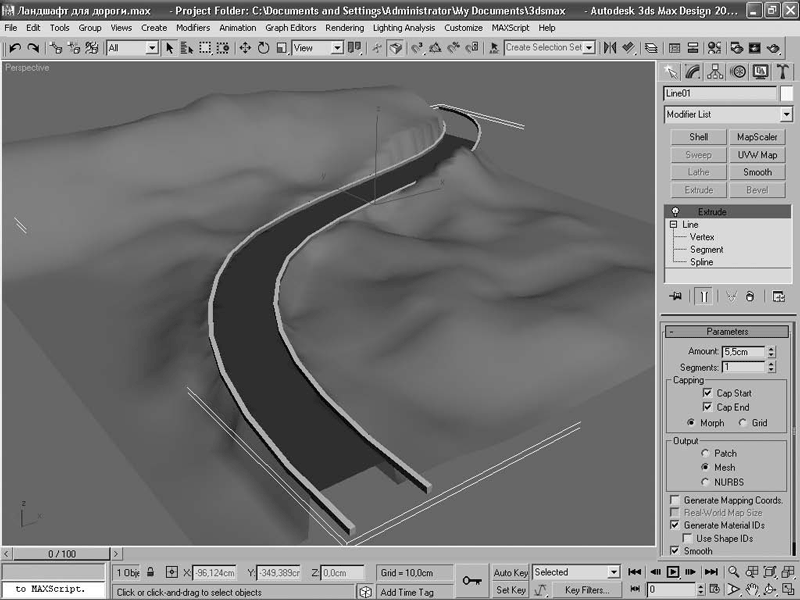Switch to the Hierarchy panel icon

coord(715,72)
